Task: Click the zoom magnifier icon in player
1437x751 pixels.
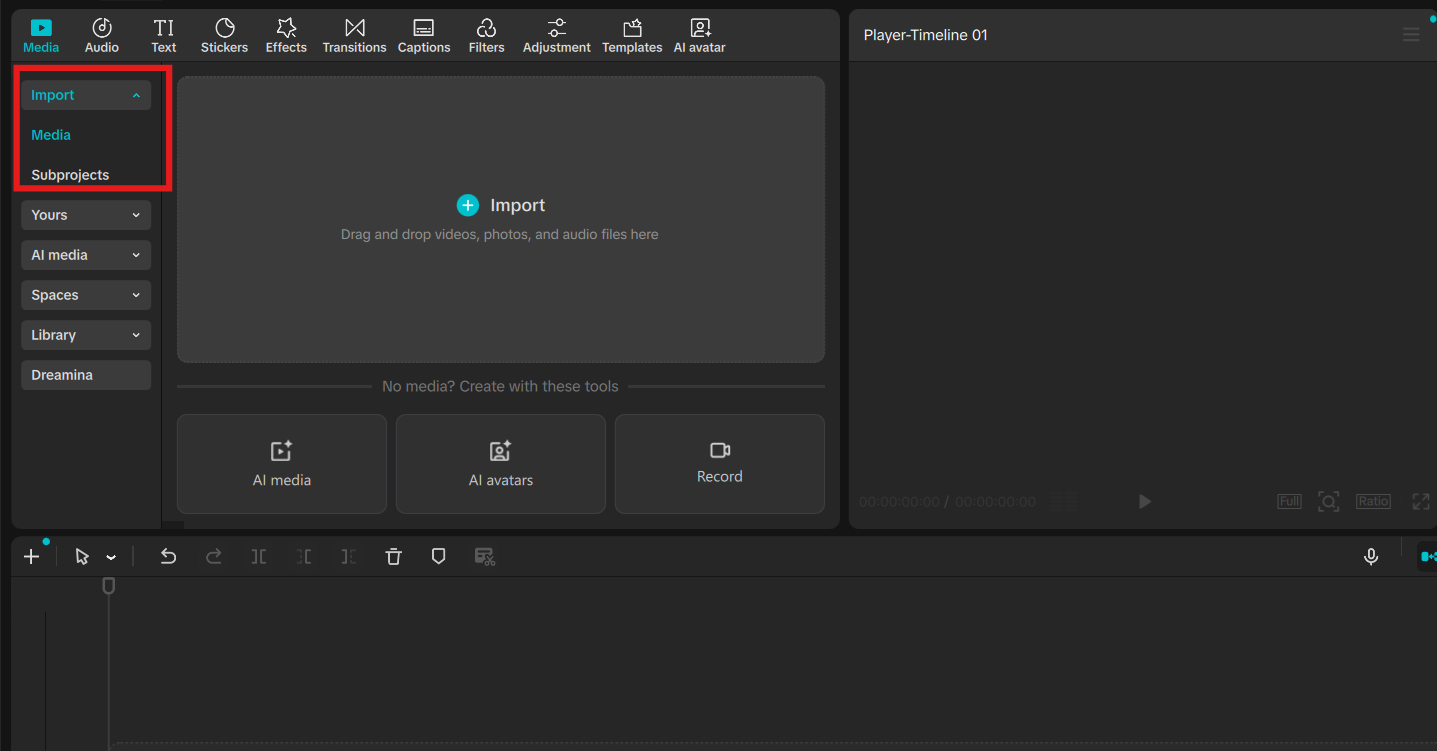Action: [x=1328, y=501]
